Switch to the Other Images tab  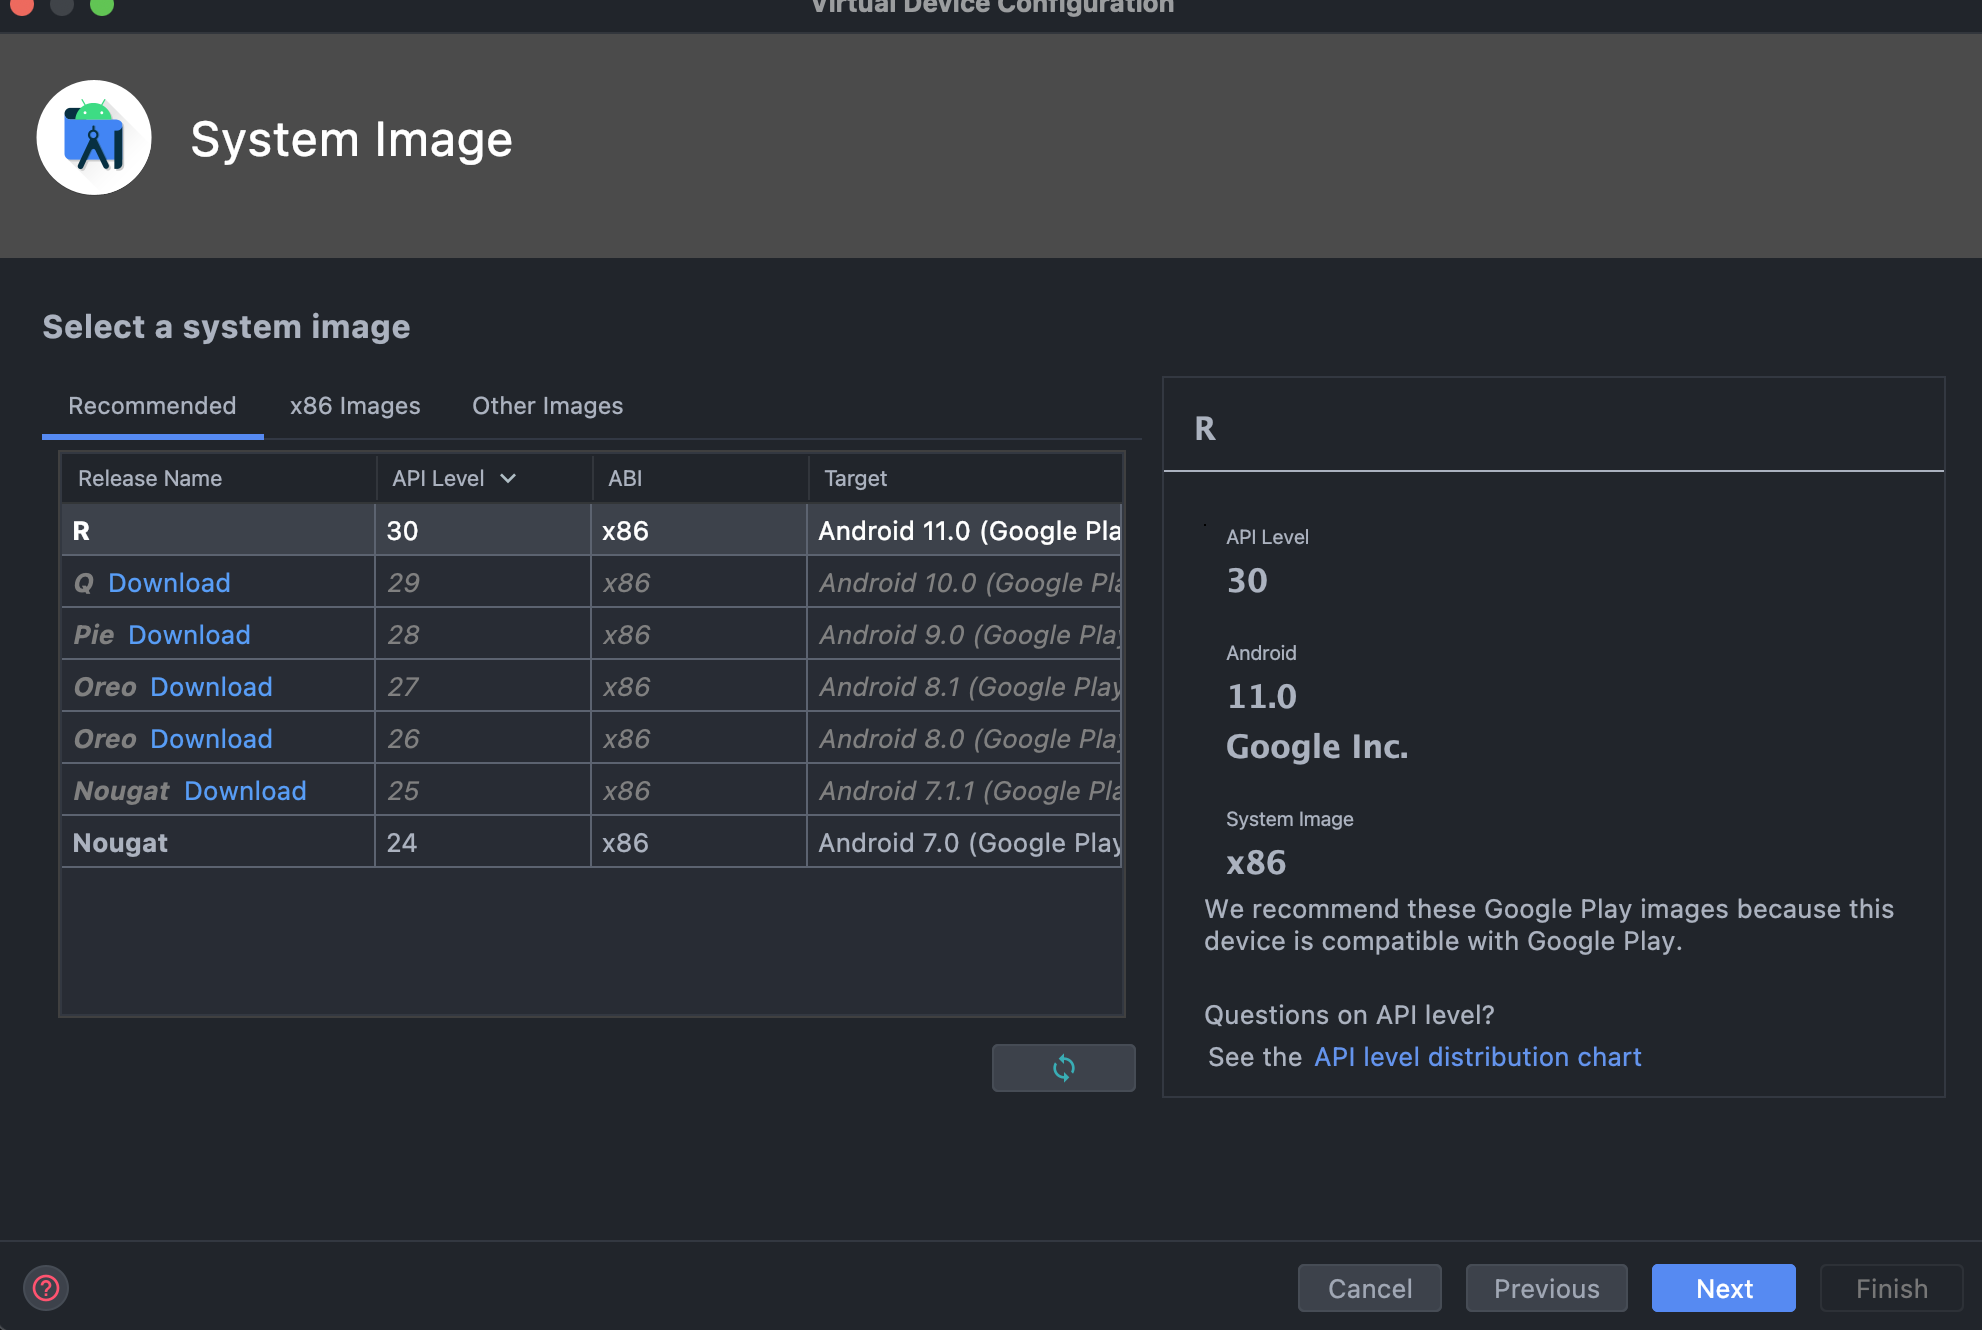pos(547,406)
